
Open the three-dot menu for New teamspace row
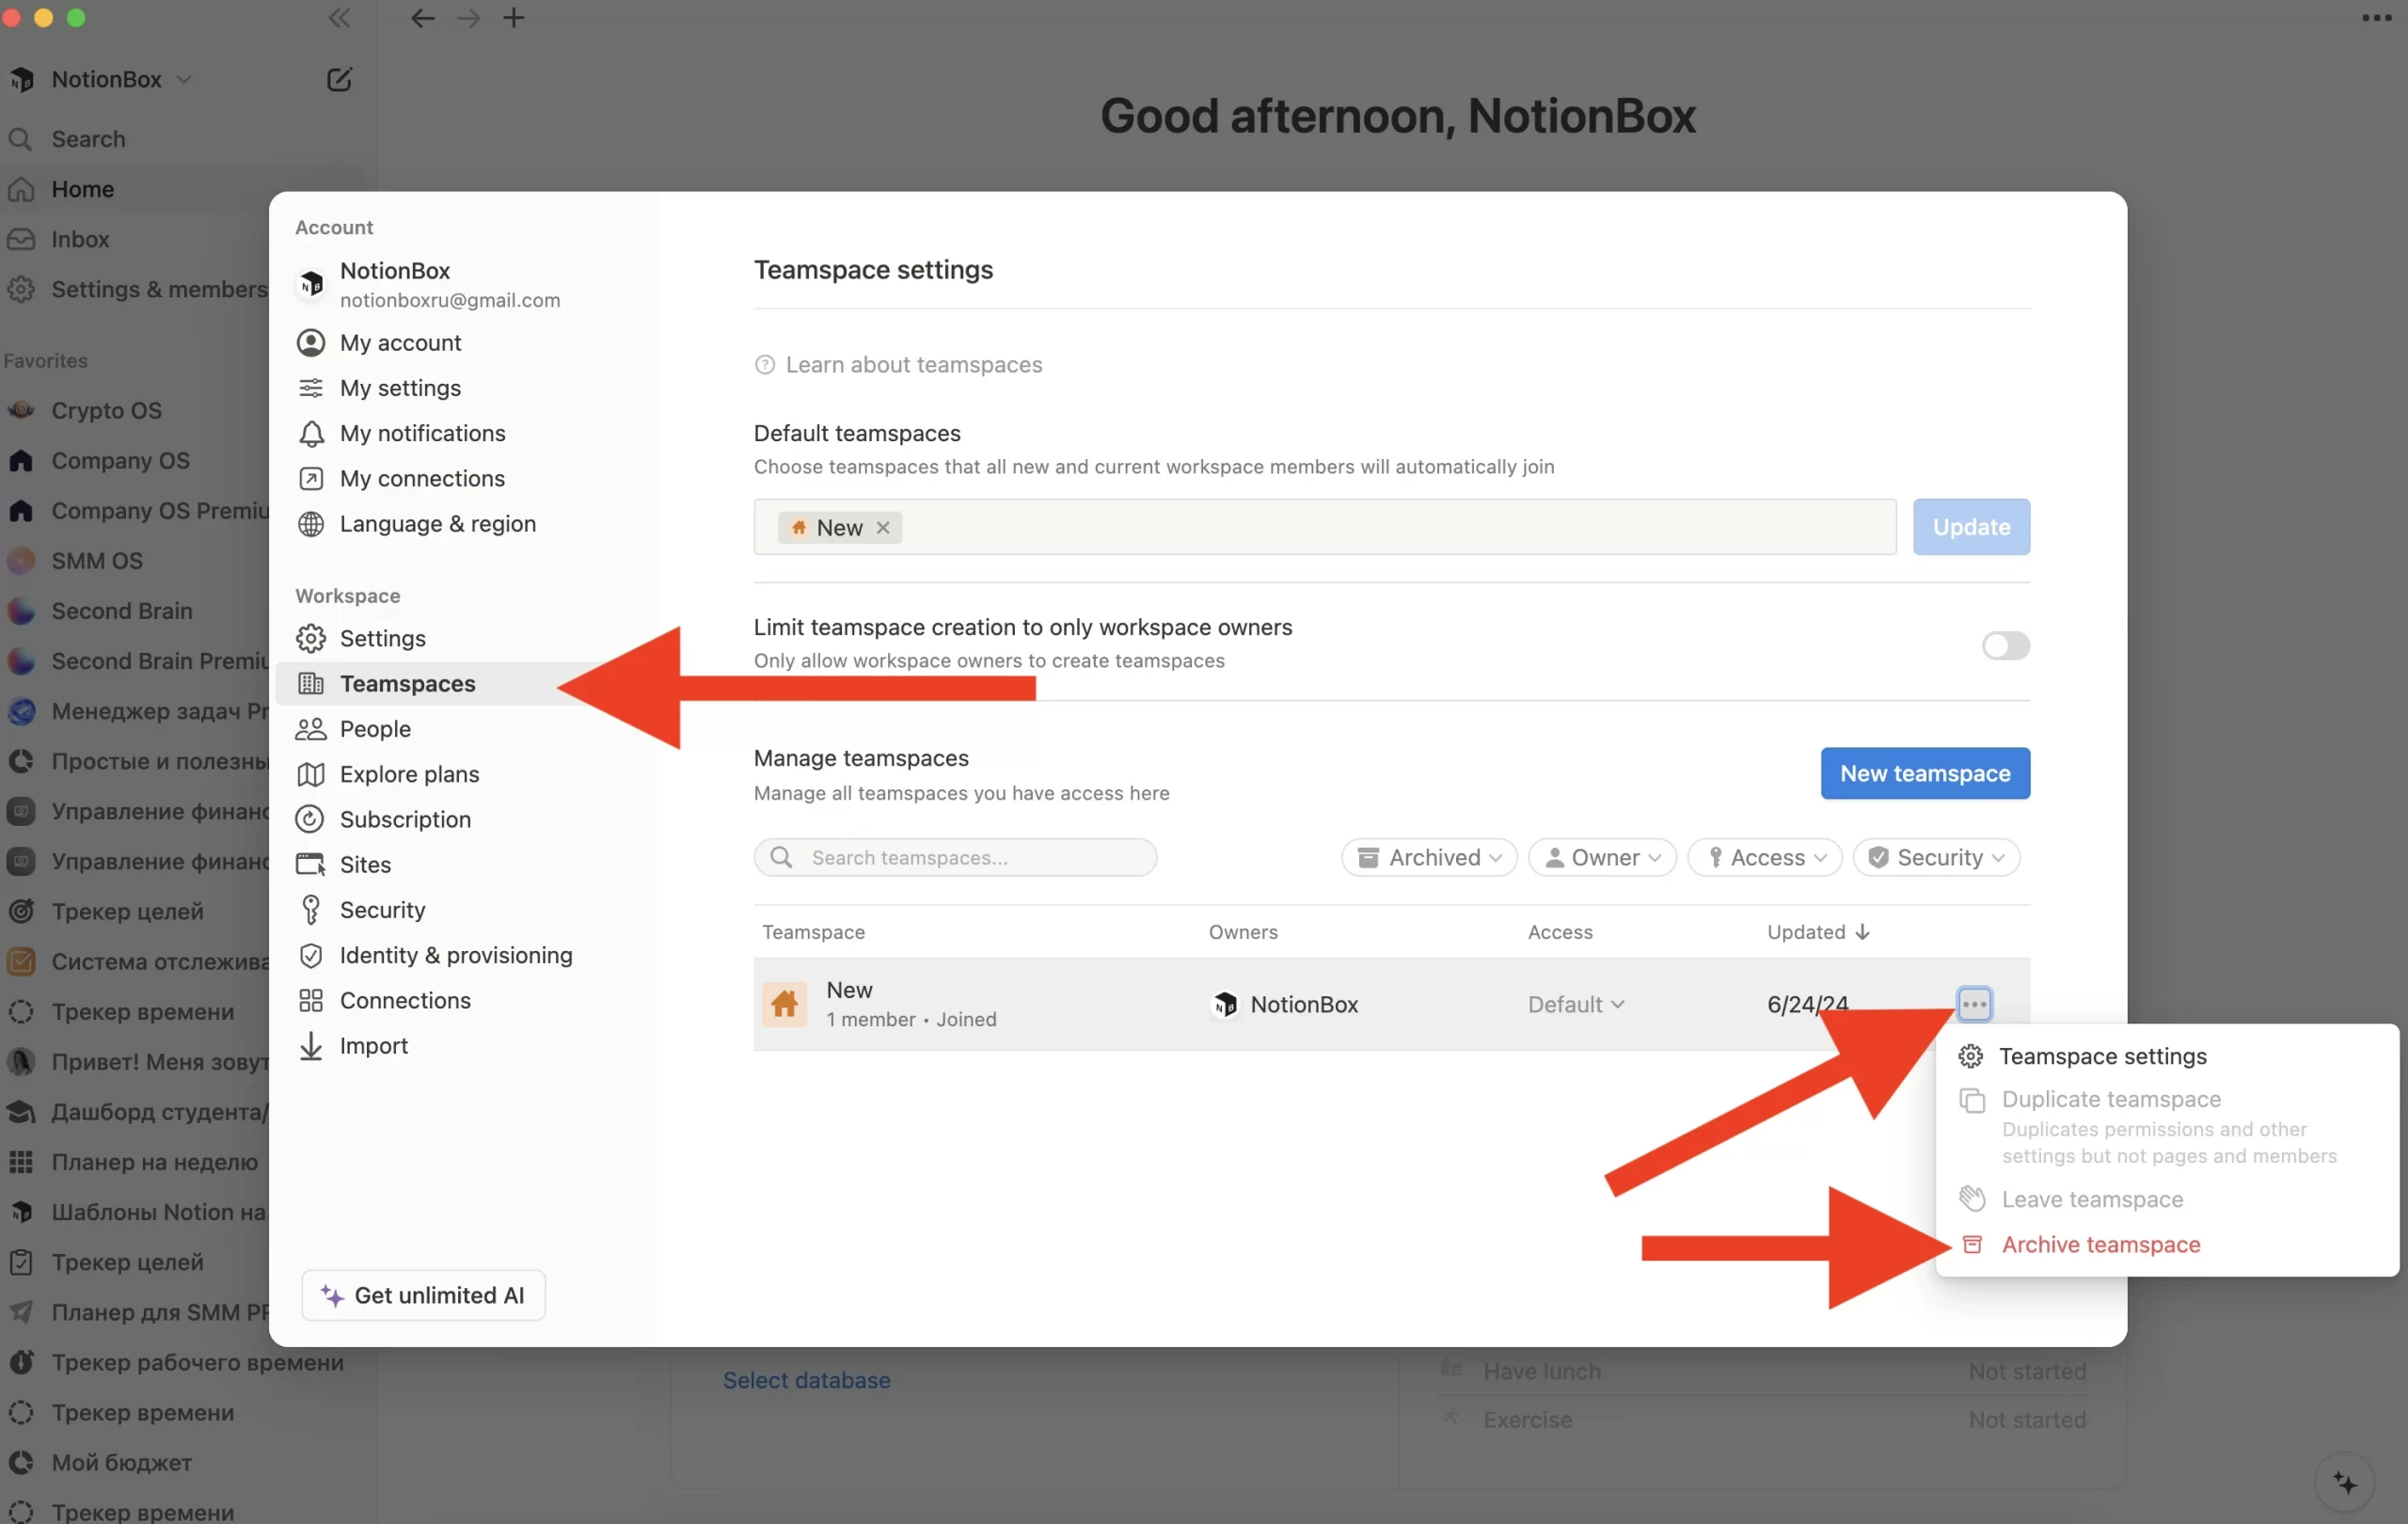pyautogui.click(x=1974, y=1004)
